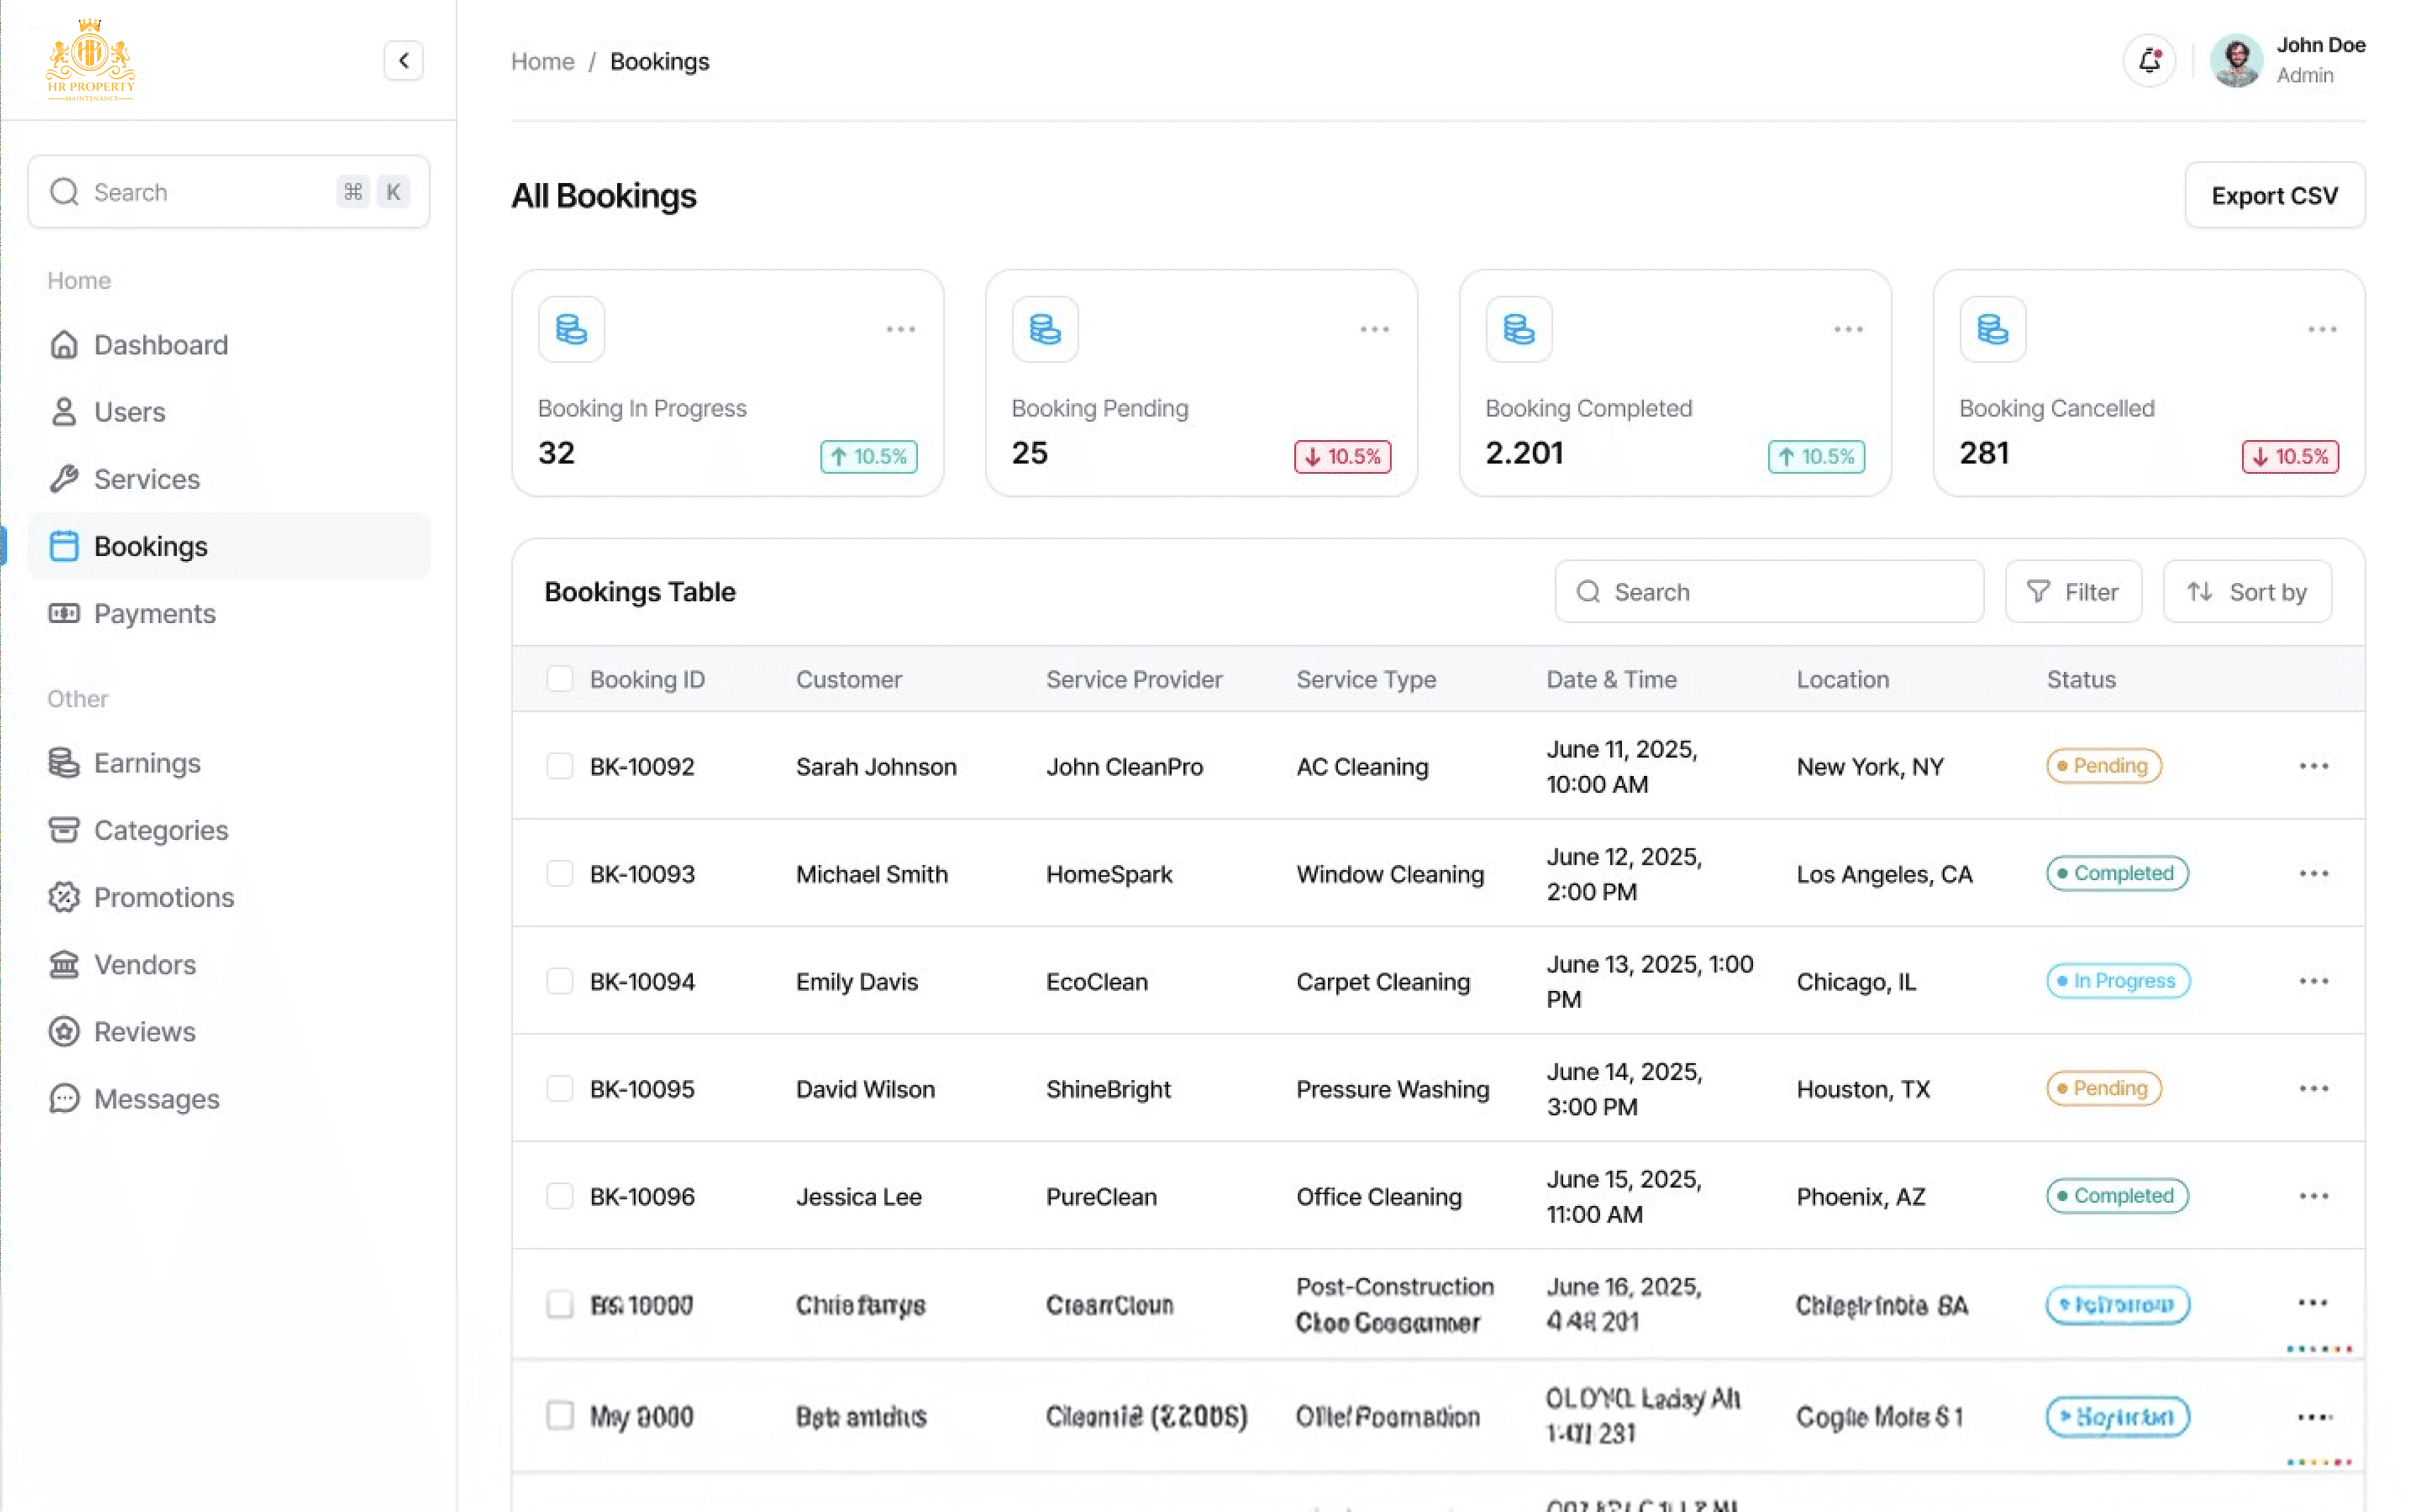Image resolution: width=2420 pixels, height=1512 pixels.
Task: Click coins icon on Booking Pending card
Action: coord(1046,329)
